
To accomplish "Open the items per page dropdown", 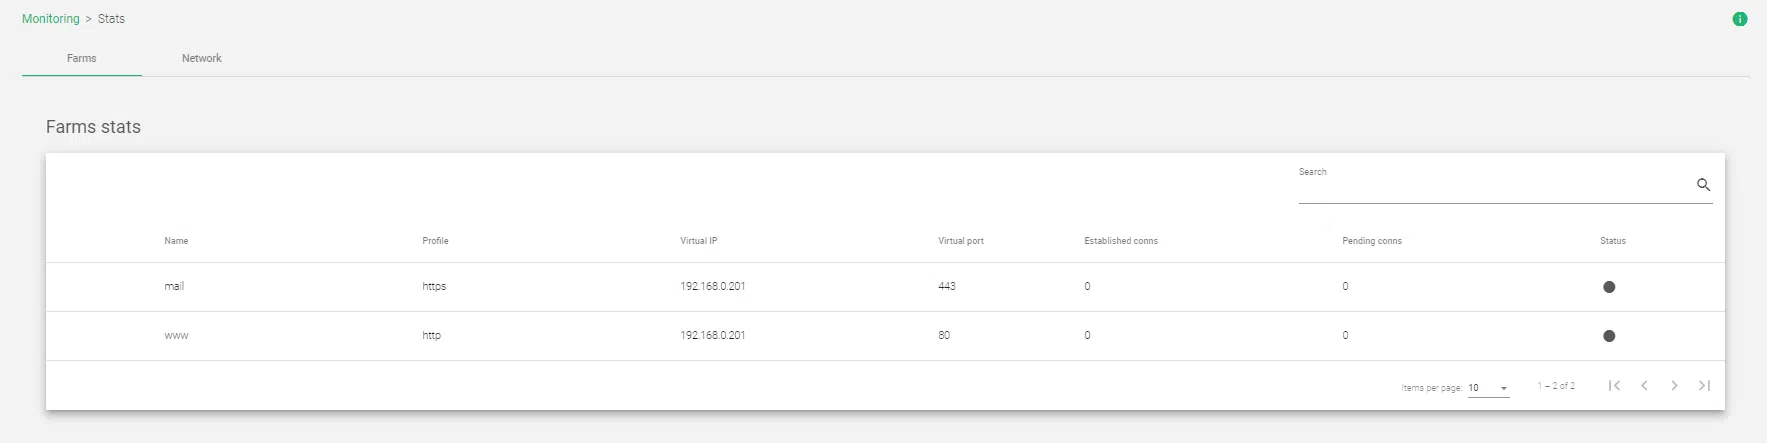I will (1488, 388).
